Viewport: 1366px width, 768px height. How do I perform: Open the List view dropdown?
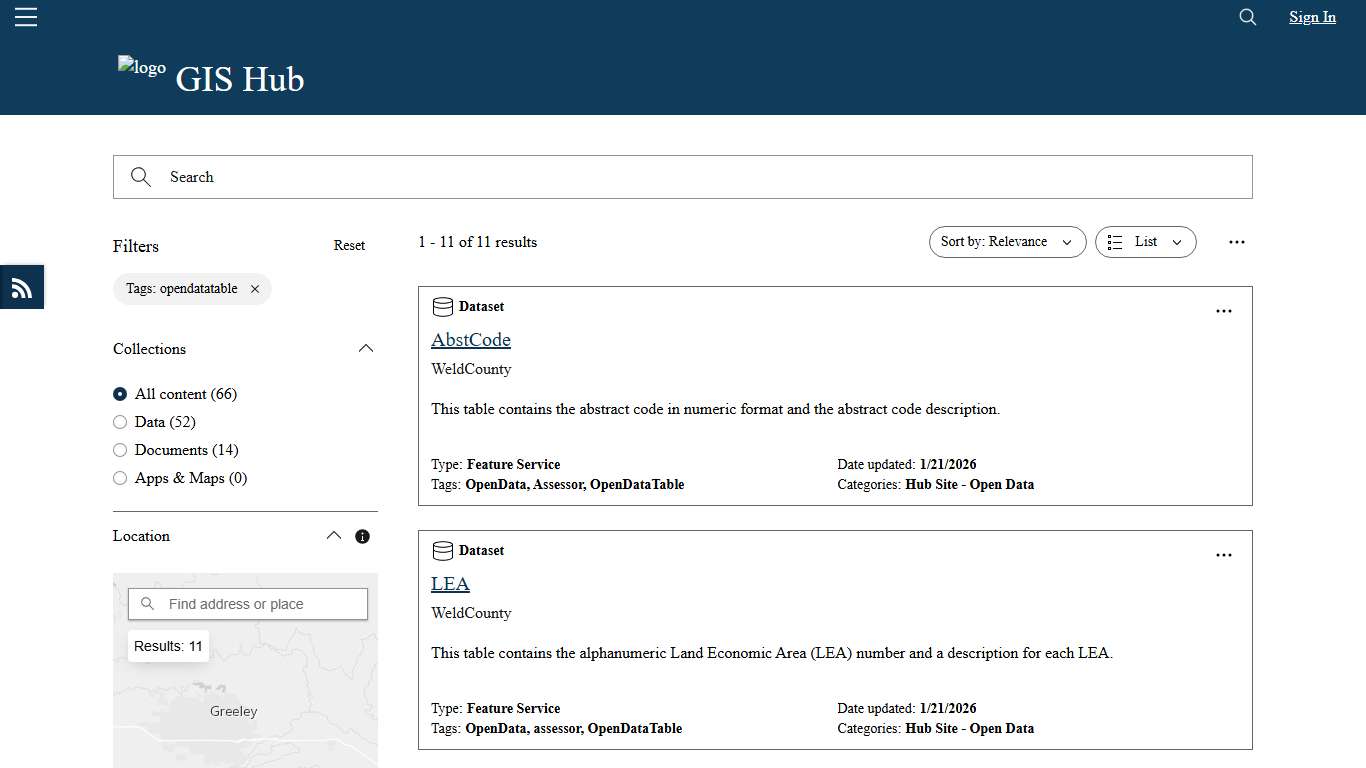click(x=1145, y=241)
